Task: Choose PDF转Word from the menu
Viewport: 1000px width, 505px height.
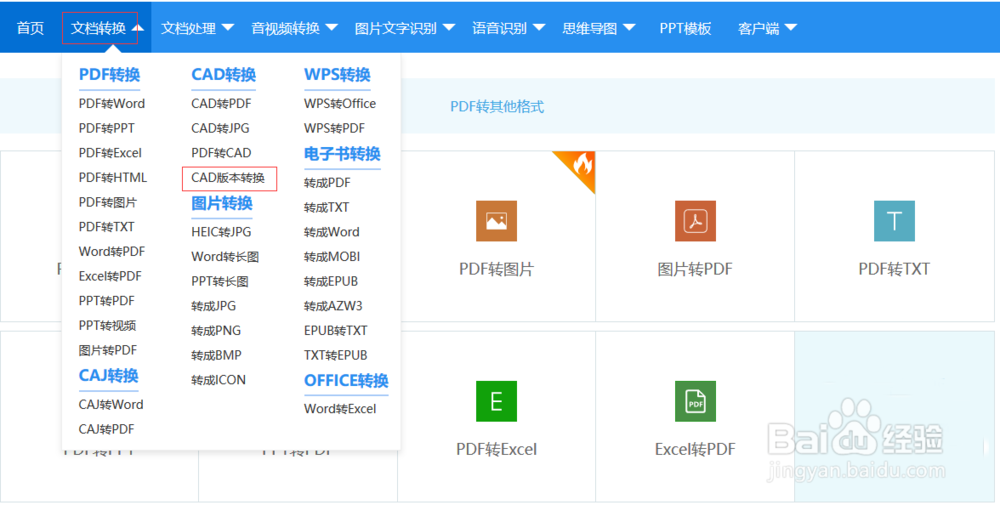Action: (x=112, y=103)
